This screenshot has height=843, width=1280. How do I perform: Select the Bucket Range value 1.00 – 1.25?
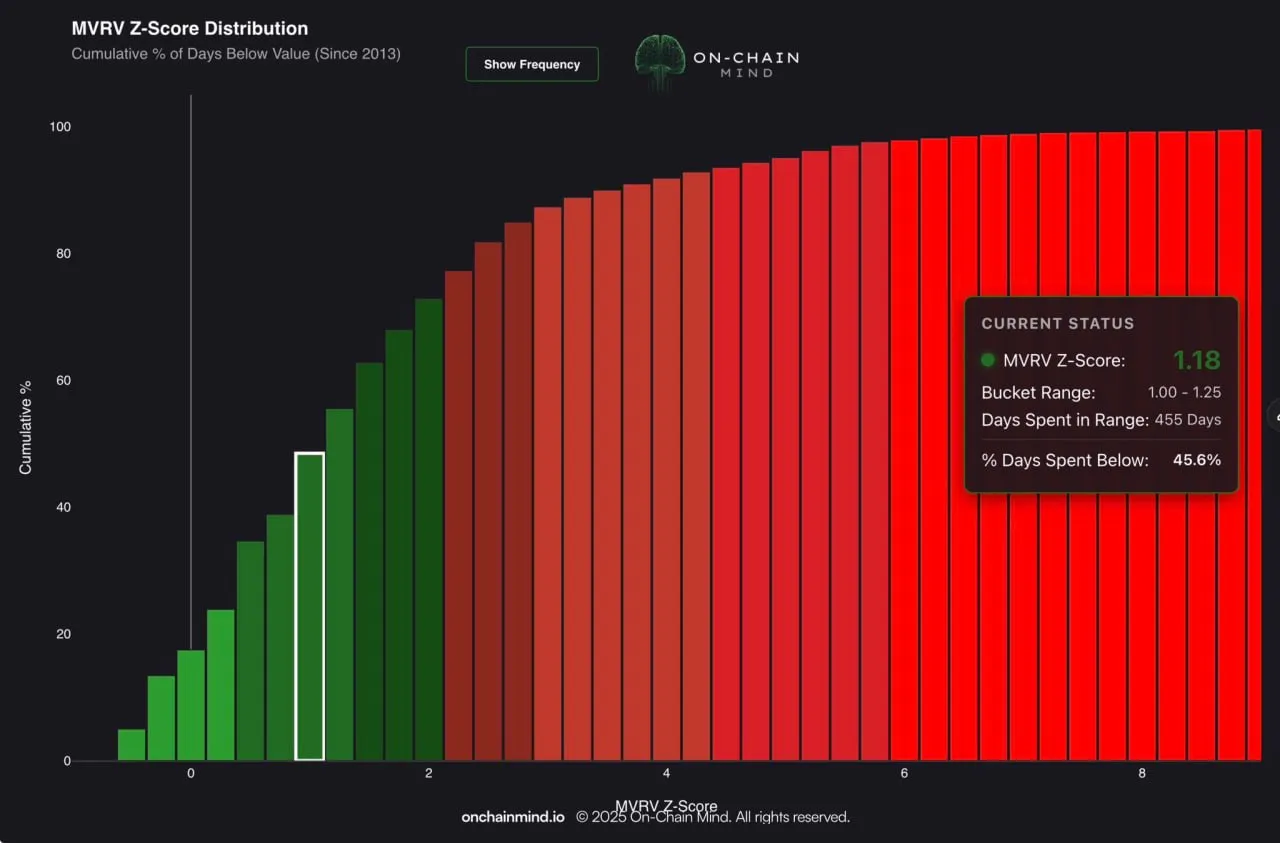point(1186,392)
